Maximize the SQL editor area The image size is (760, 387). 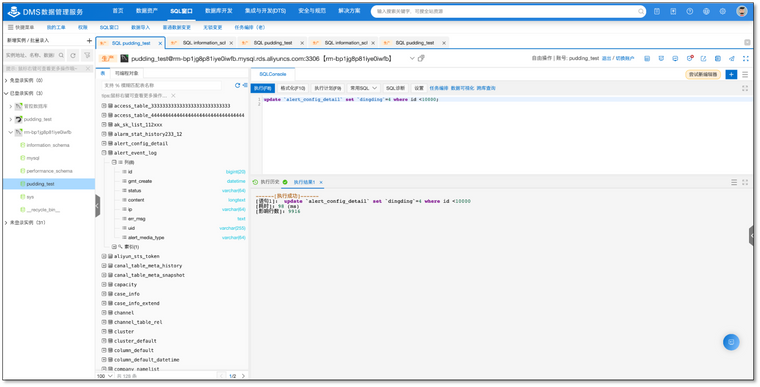[745, 88]
